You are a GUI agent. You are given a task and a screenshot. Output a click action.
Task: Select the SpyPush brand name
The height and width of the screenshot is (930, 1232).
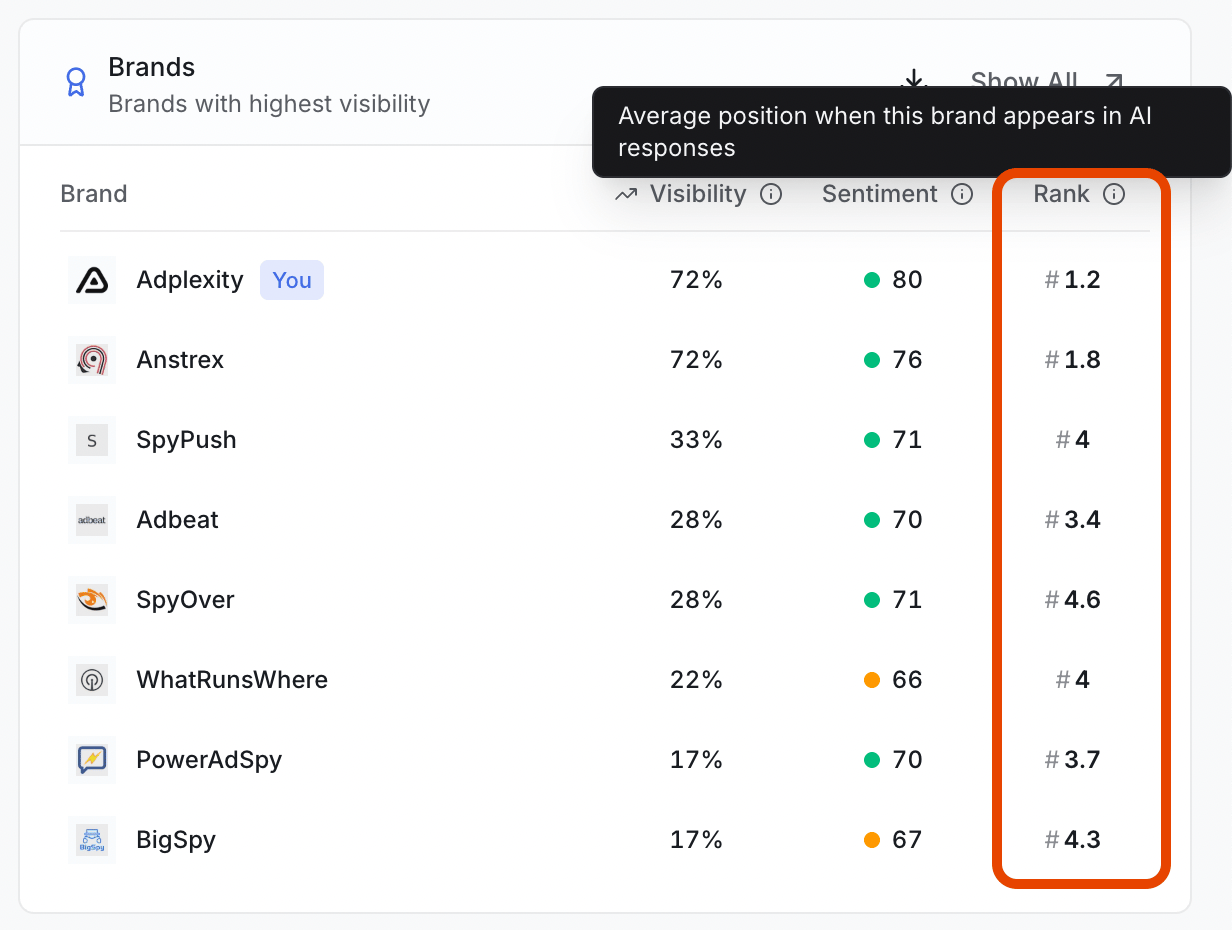click(x=186, y=440)
